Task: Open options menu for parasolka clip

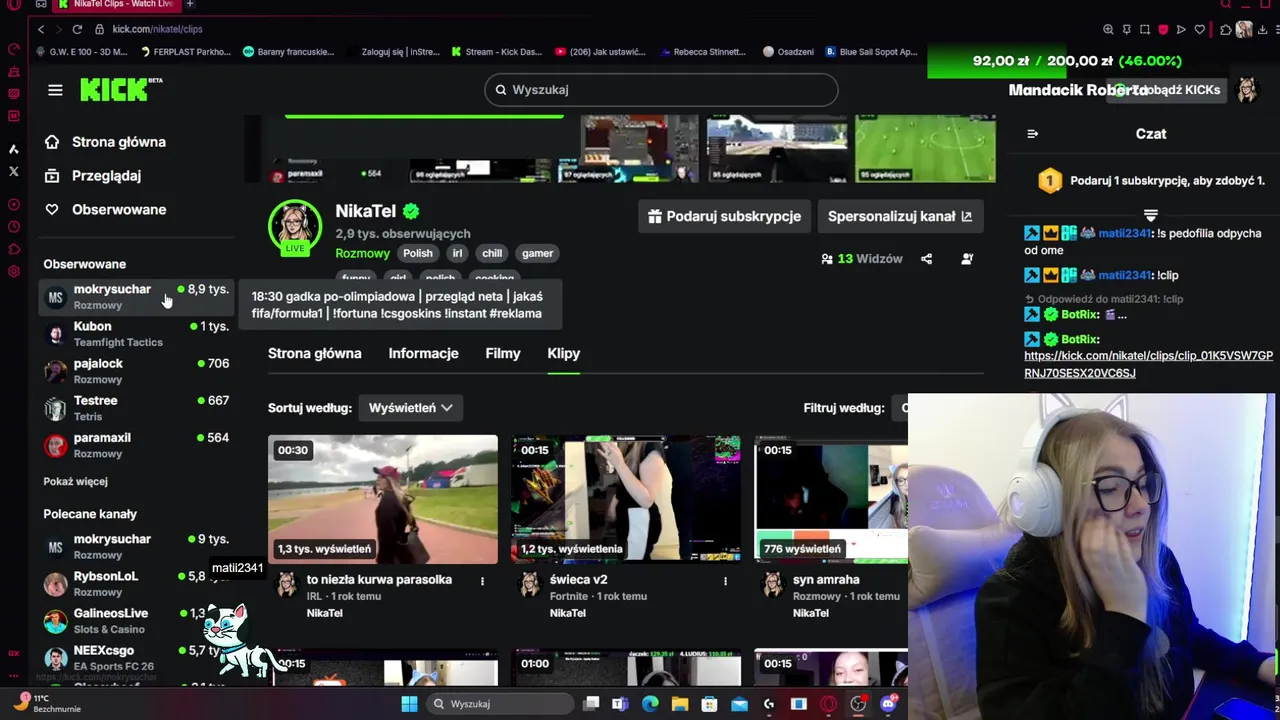Action: (482, 581)
